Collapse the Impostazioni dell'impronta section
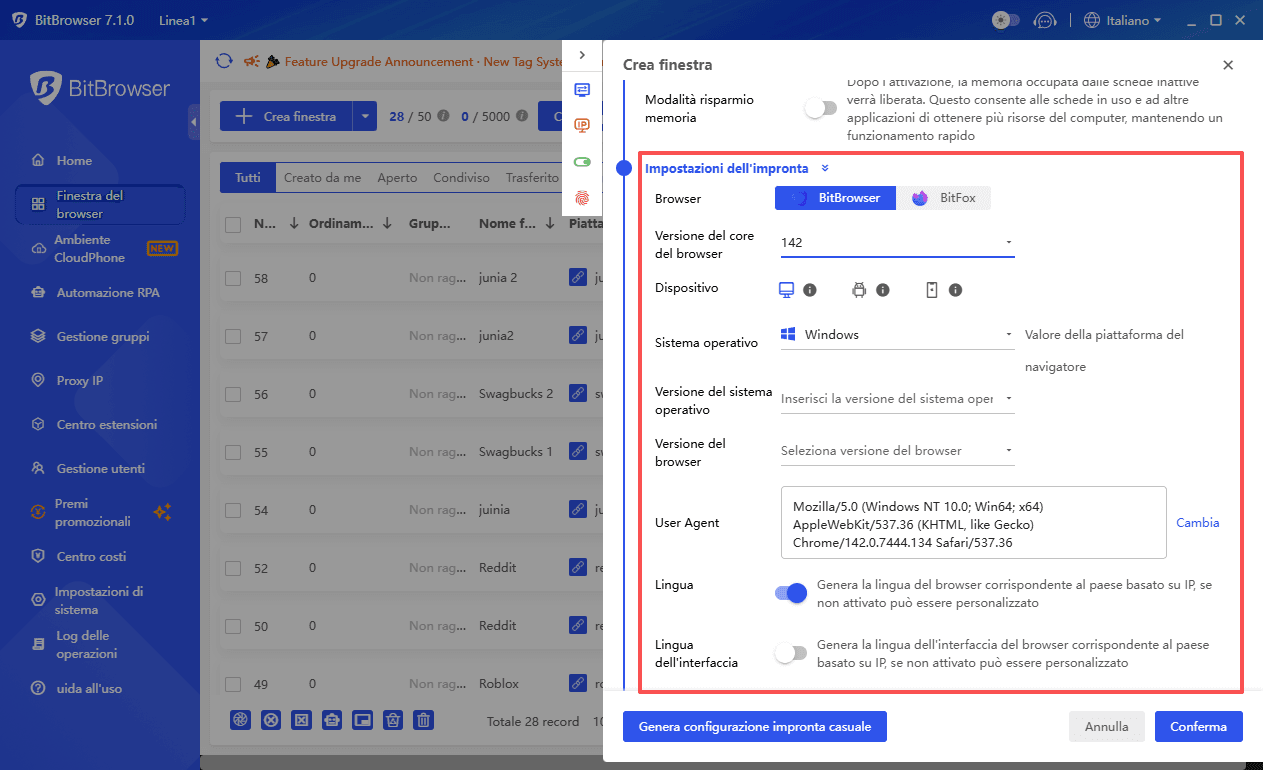This screenshot has width=1263, height=770. coord(825,169)
